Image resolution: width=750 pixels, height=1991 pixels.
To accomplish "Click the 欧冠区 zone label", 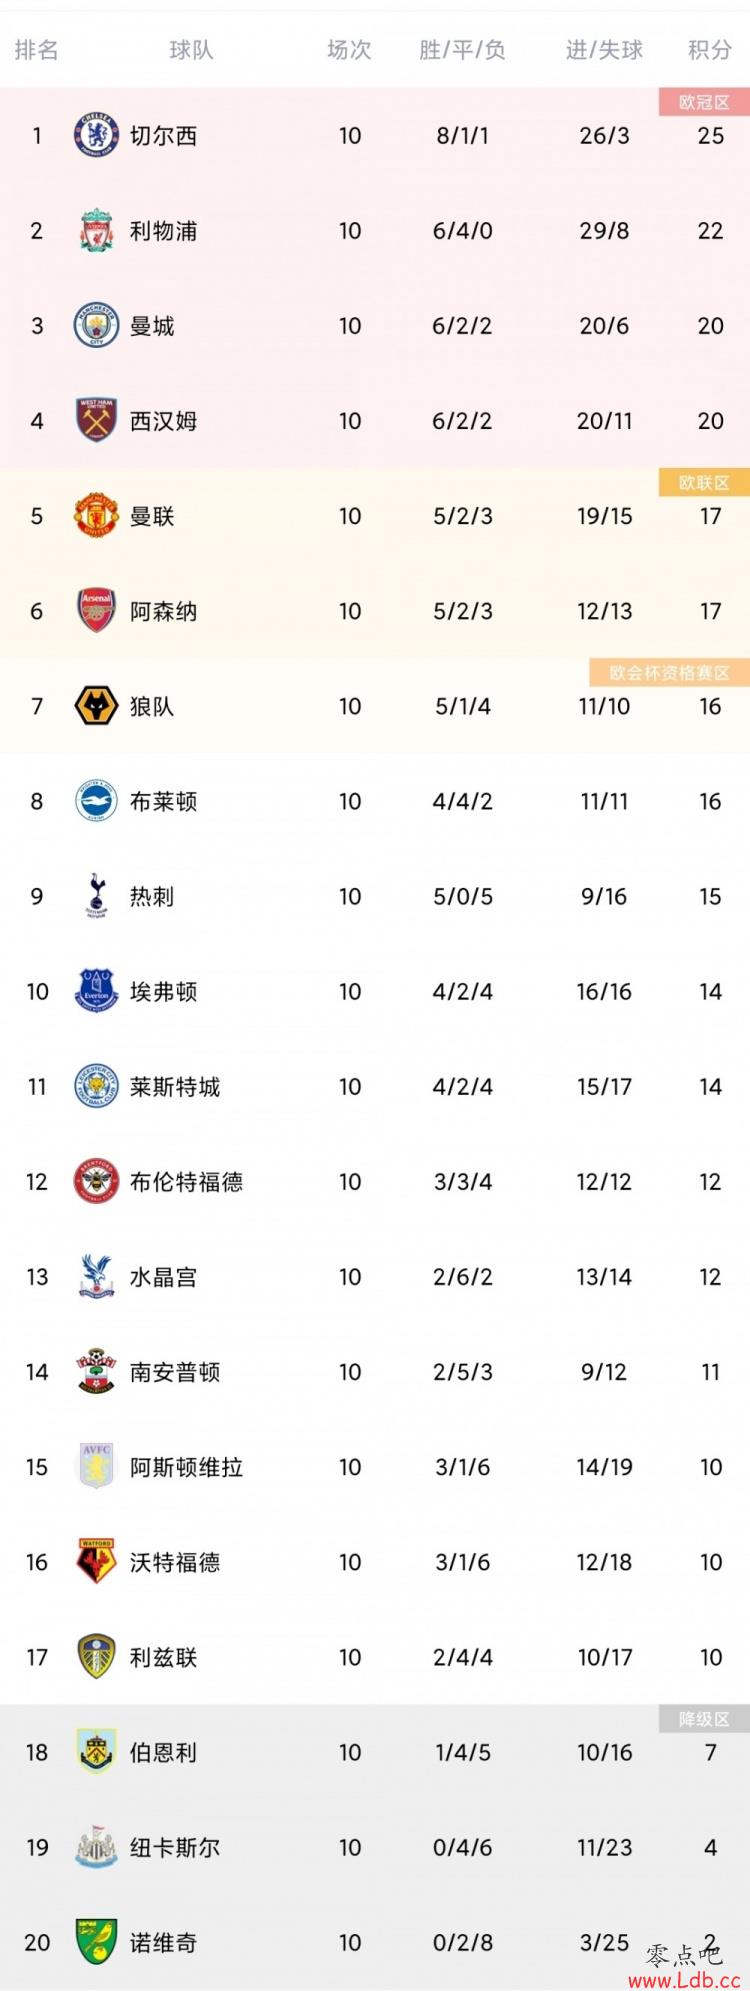I will point(704,102).
